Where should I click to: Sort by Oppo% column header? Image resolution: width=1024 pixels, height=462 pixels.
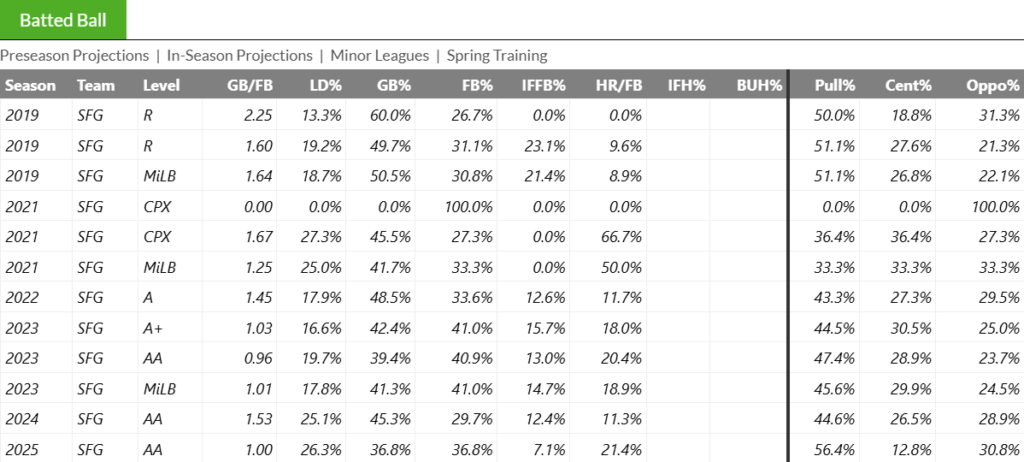point(986,86)
